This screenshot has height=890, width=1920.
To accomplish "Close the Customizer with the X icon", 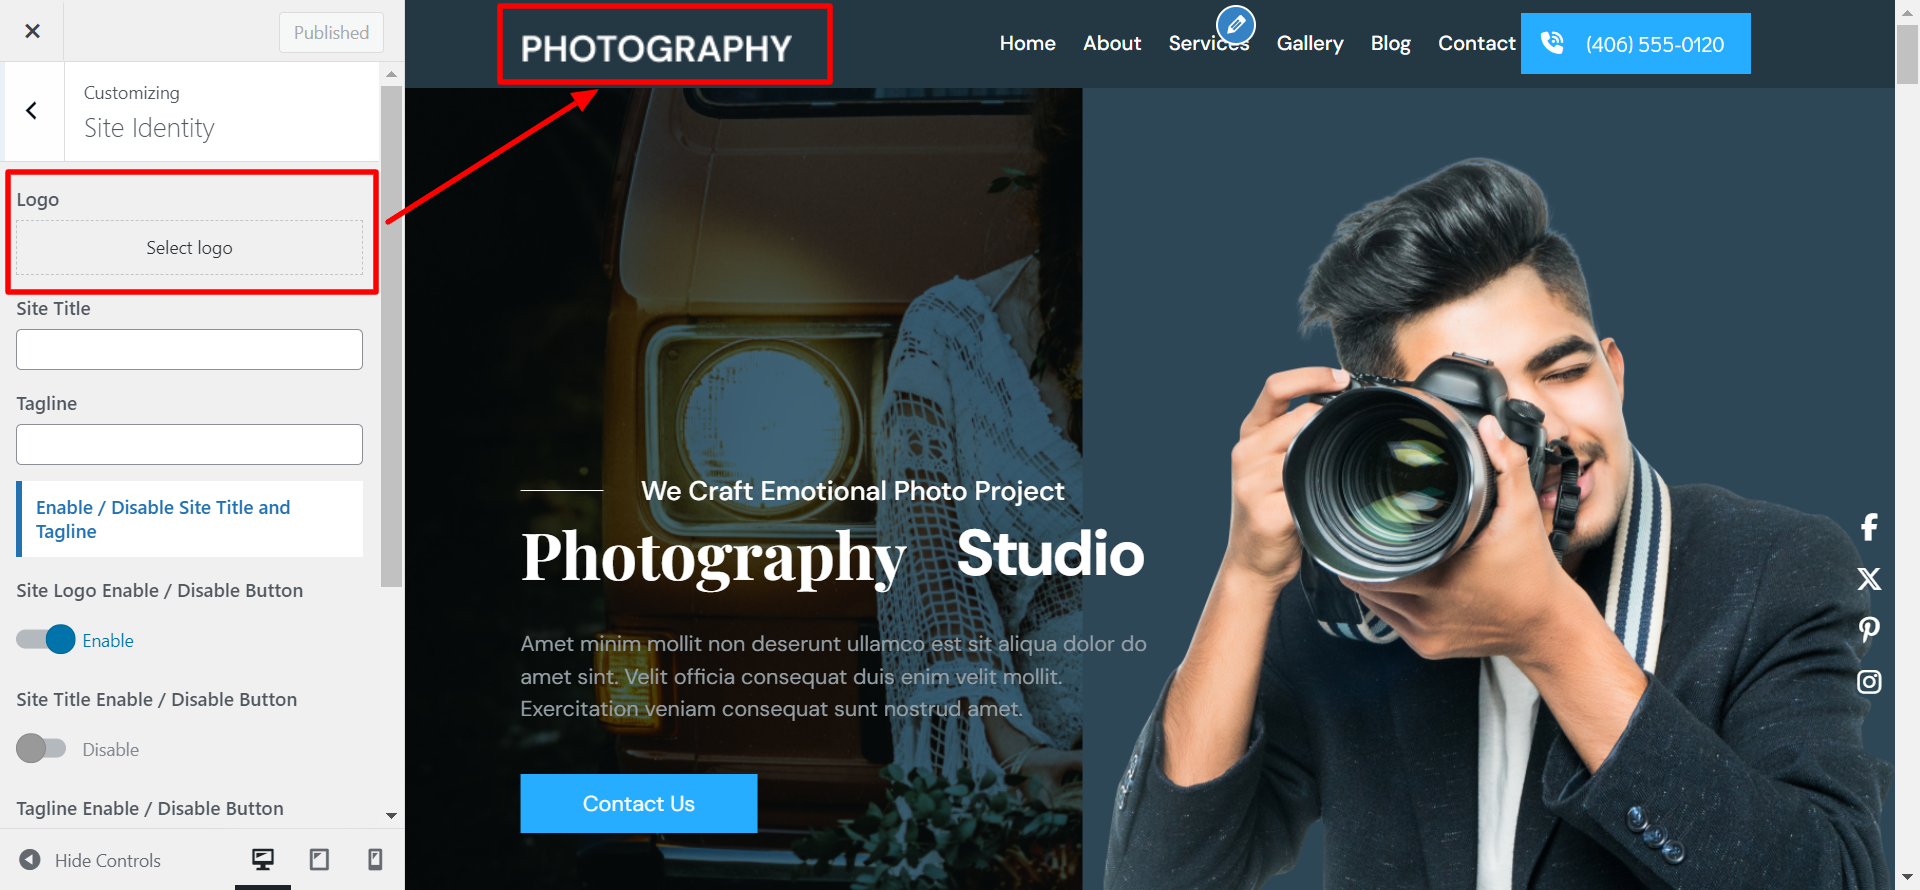I will 32,31.
